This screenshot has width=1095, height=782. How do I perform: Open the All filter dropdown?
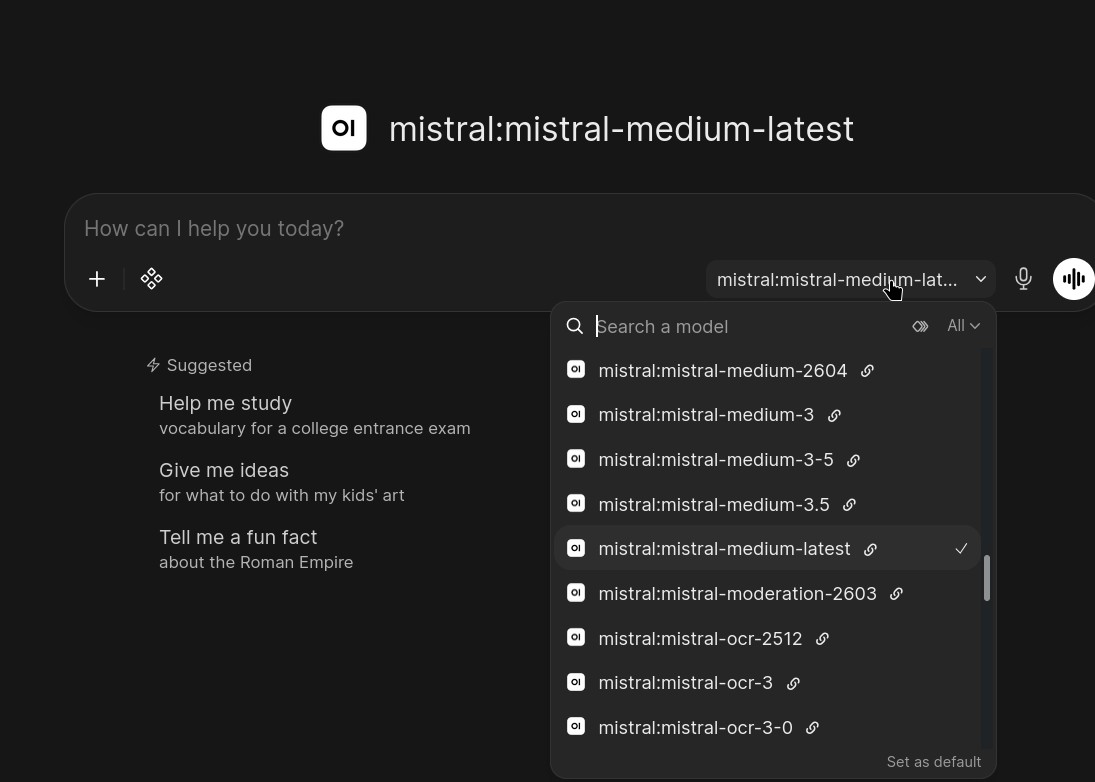pyautogui.click(x=963, y=326)
